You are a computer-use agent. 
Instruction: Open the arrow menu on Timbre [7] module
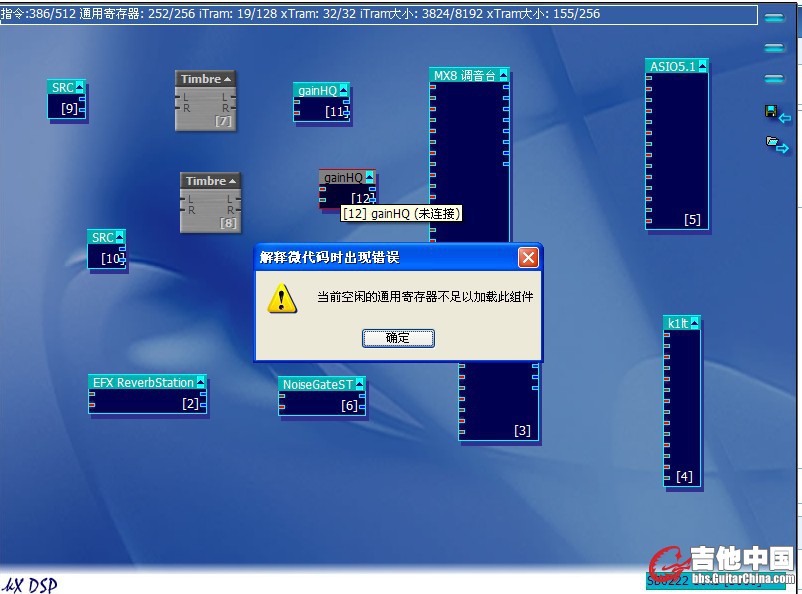(x=228, y=79)
